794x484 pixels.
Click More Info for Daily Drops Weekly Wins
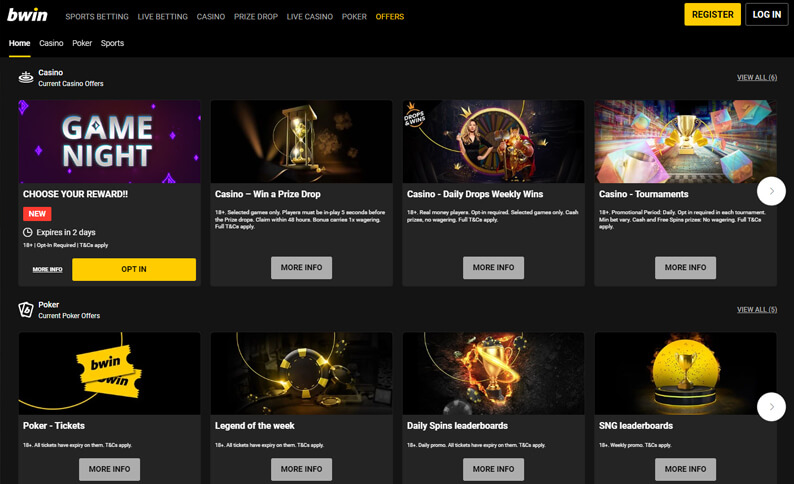(493, 268)
